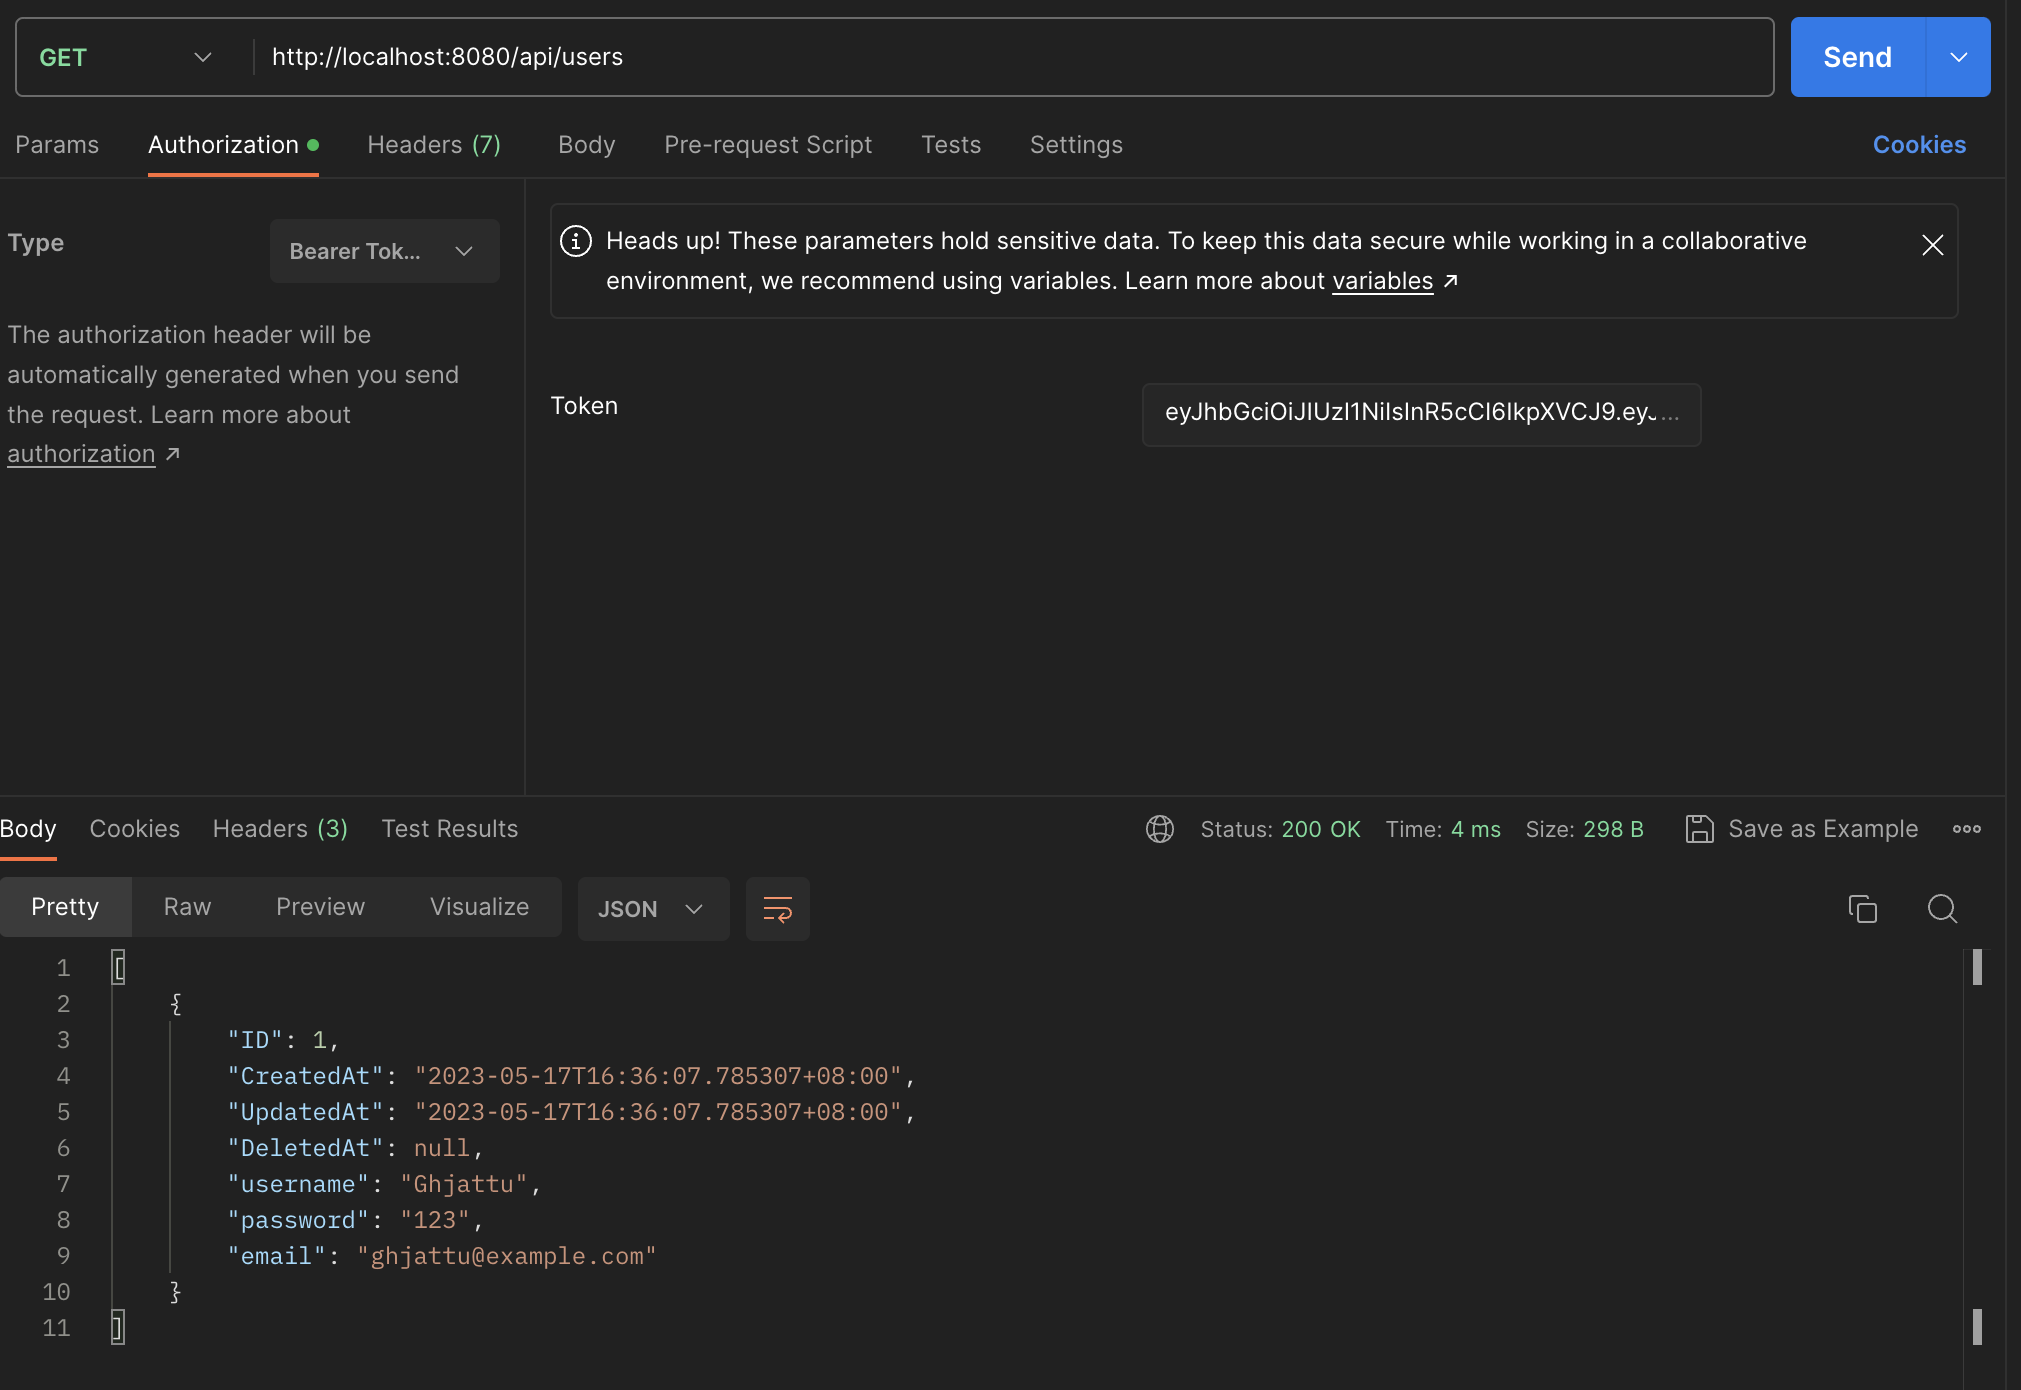Click the Send button

(x=1856, y=57)
